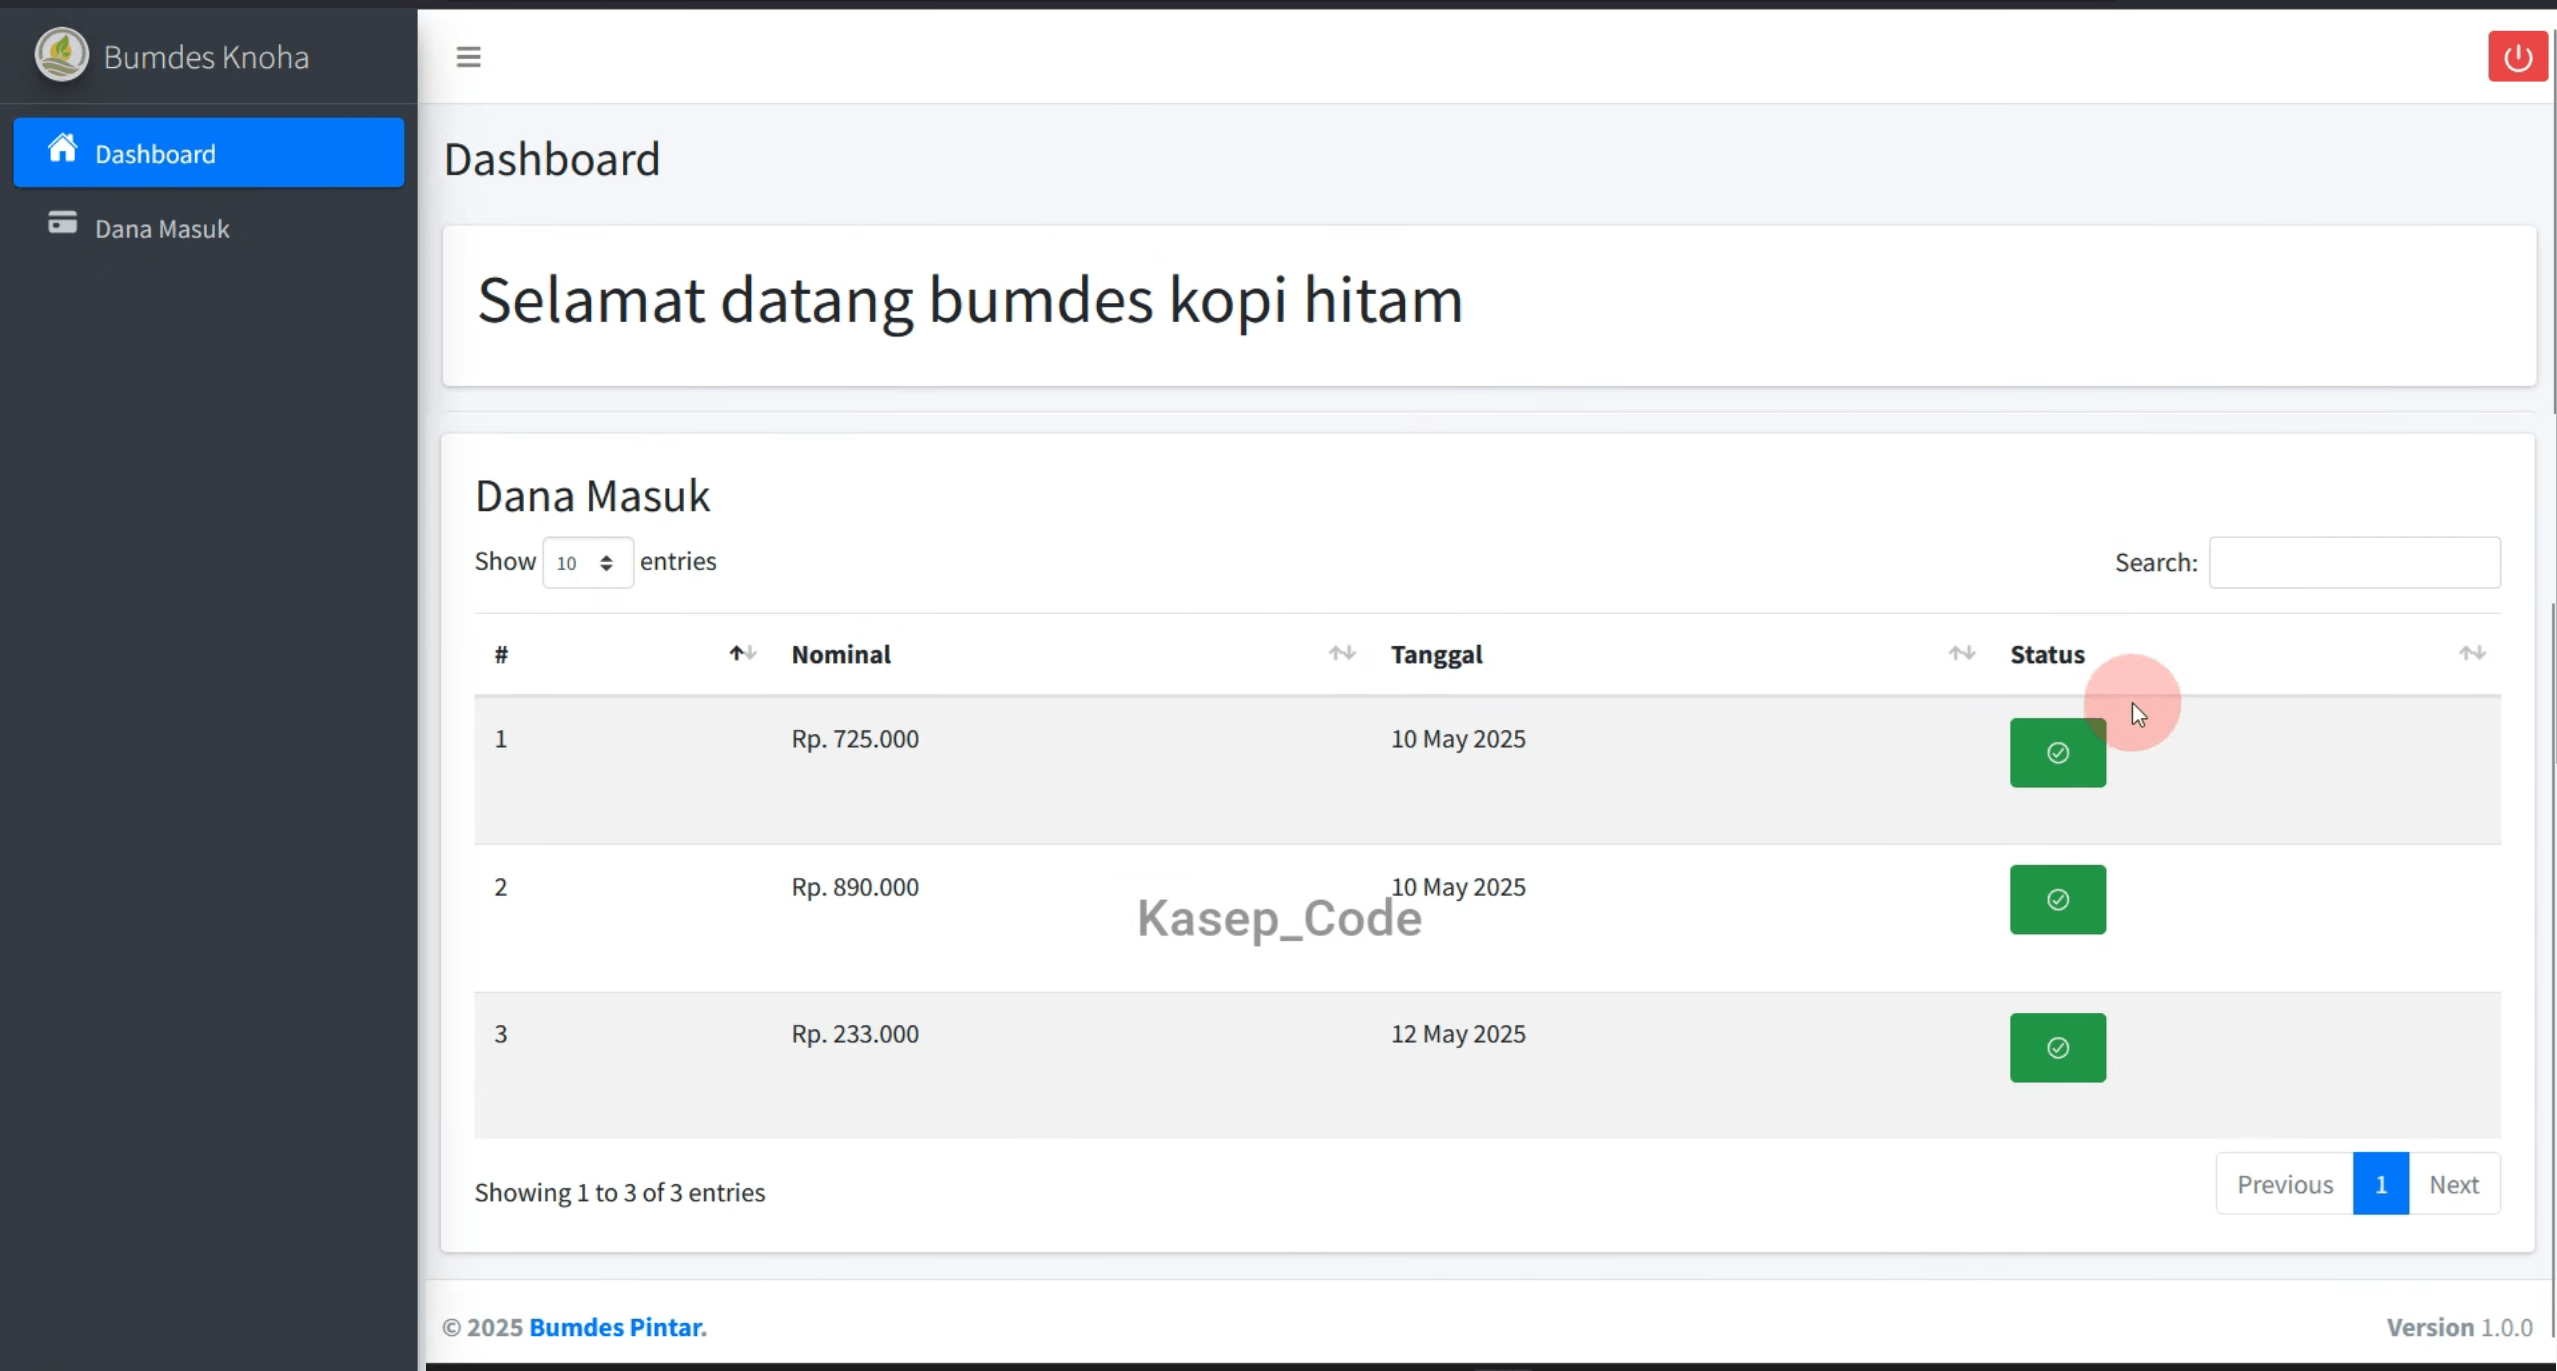Open the Dana Masuk sidebar menu item
Image resolution: width=2557 pixels, height=1371 pixels.
coord(208,228)
